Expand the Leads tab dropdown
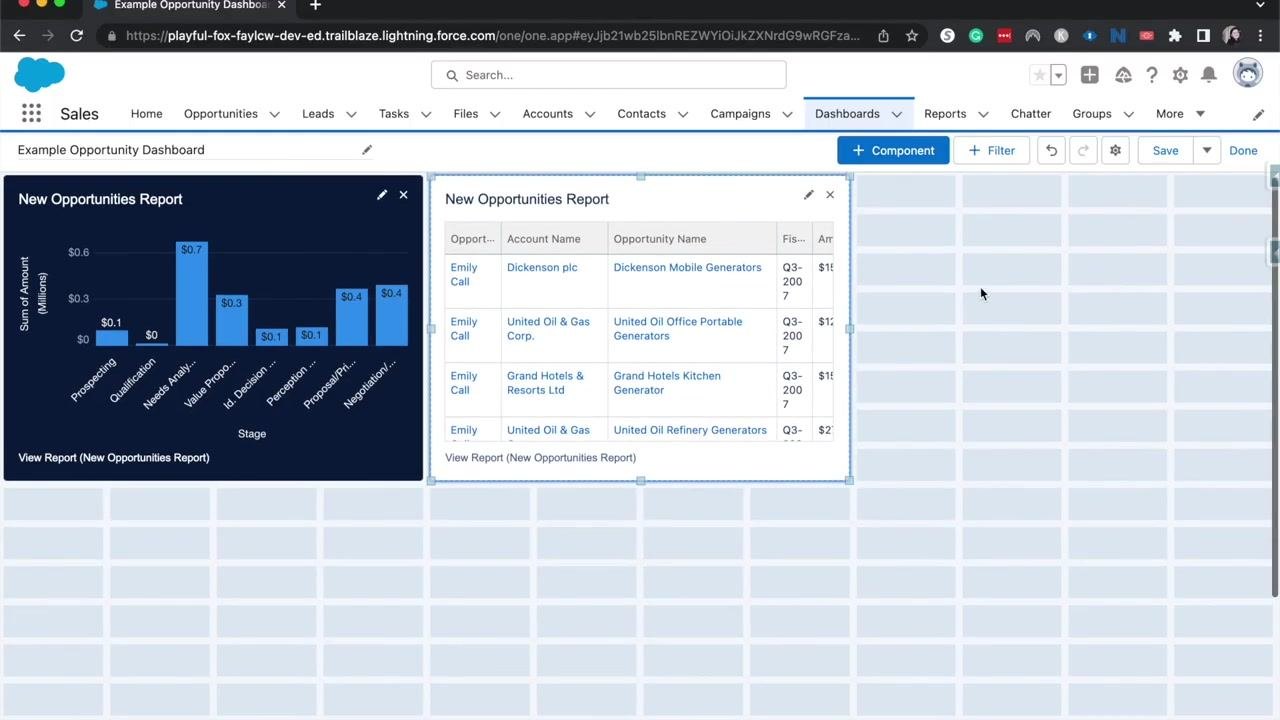 pyautogui.click(x=351, y=114)
